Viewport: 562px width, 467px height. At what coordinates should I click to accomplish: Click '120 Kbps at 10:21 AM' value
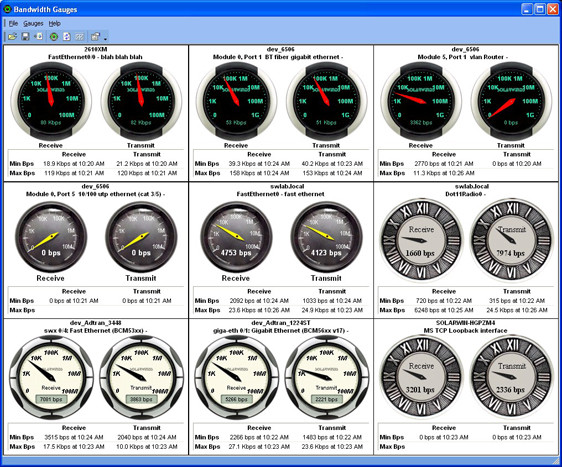147,173
